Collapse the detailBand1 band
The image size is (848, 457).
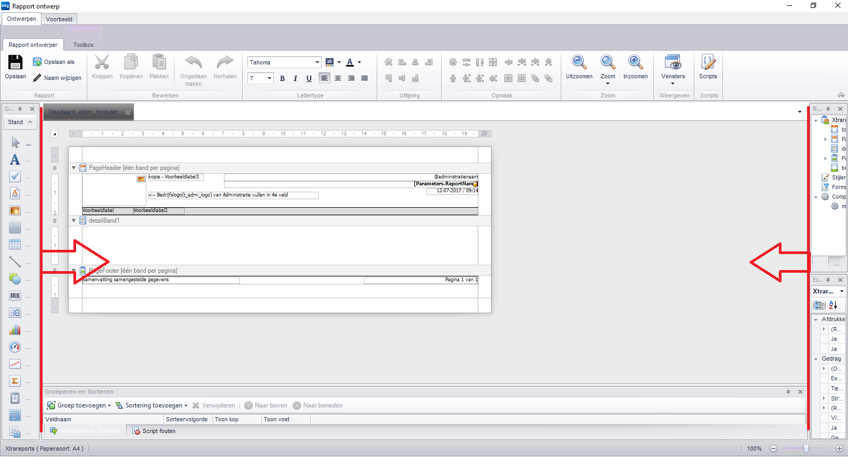(x=74, y=221)
